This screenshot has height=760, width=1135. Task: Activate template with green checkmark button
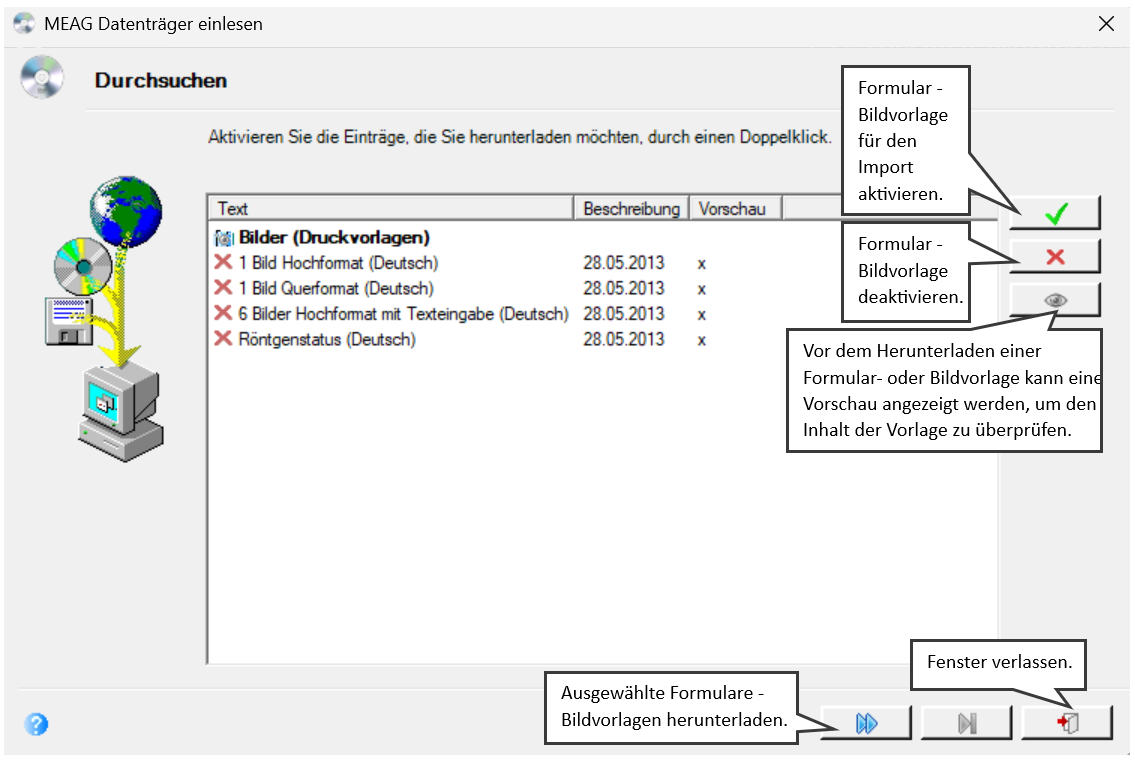(1055, 214)
